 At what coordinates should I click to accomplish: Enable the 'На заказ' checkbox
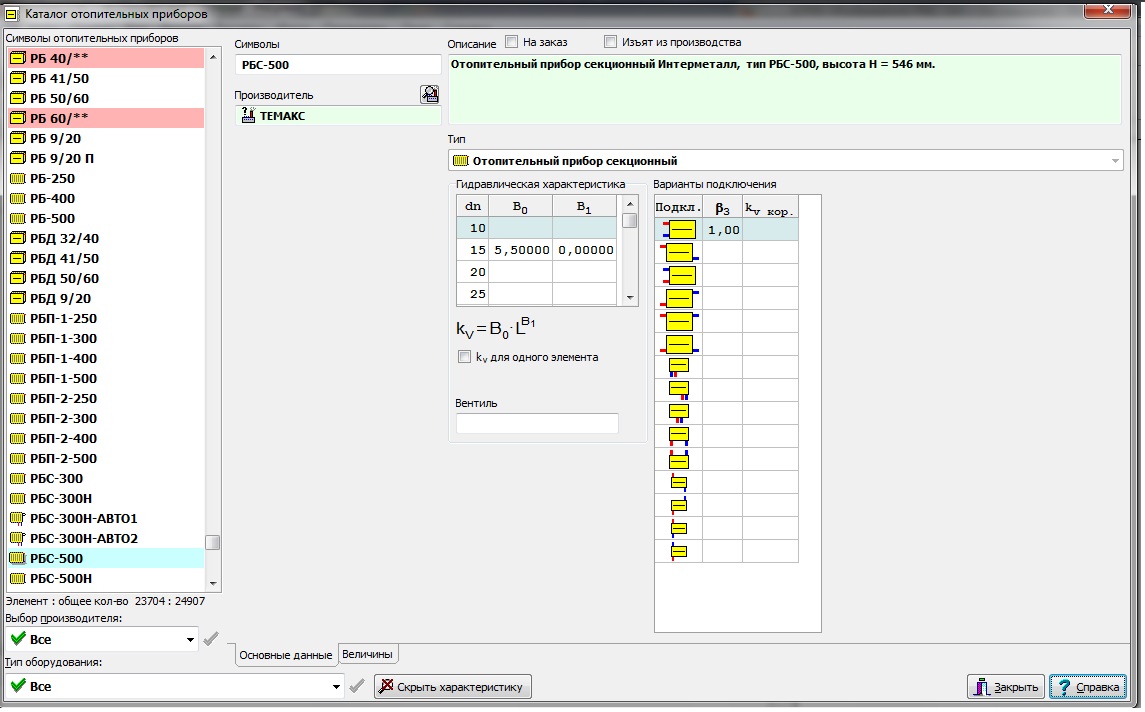[512, 42]
